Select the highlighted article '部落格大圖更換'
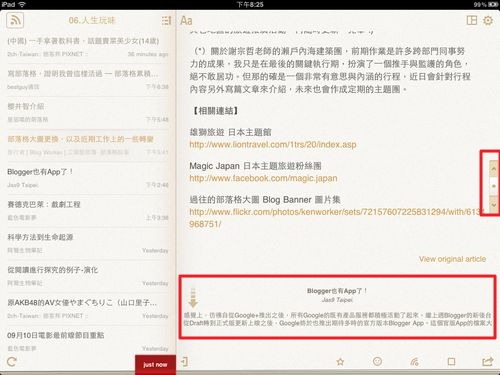This screenshot has width=500, height=375. point(88,145)
